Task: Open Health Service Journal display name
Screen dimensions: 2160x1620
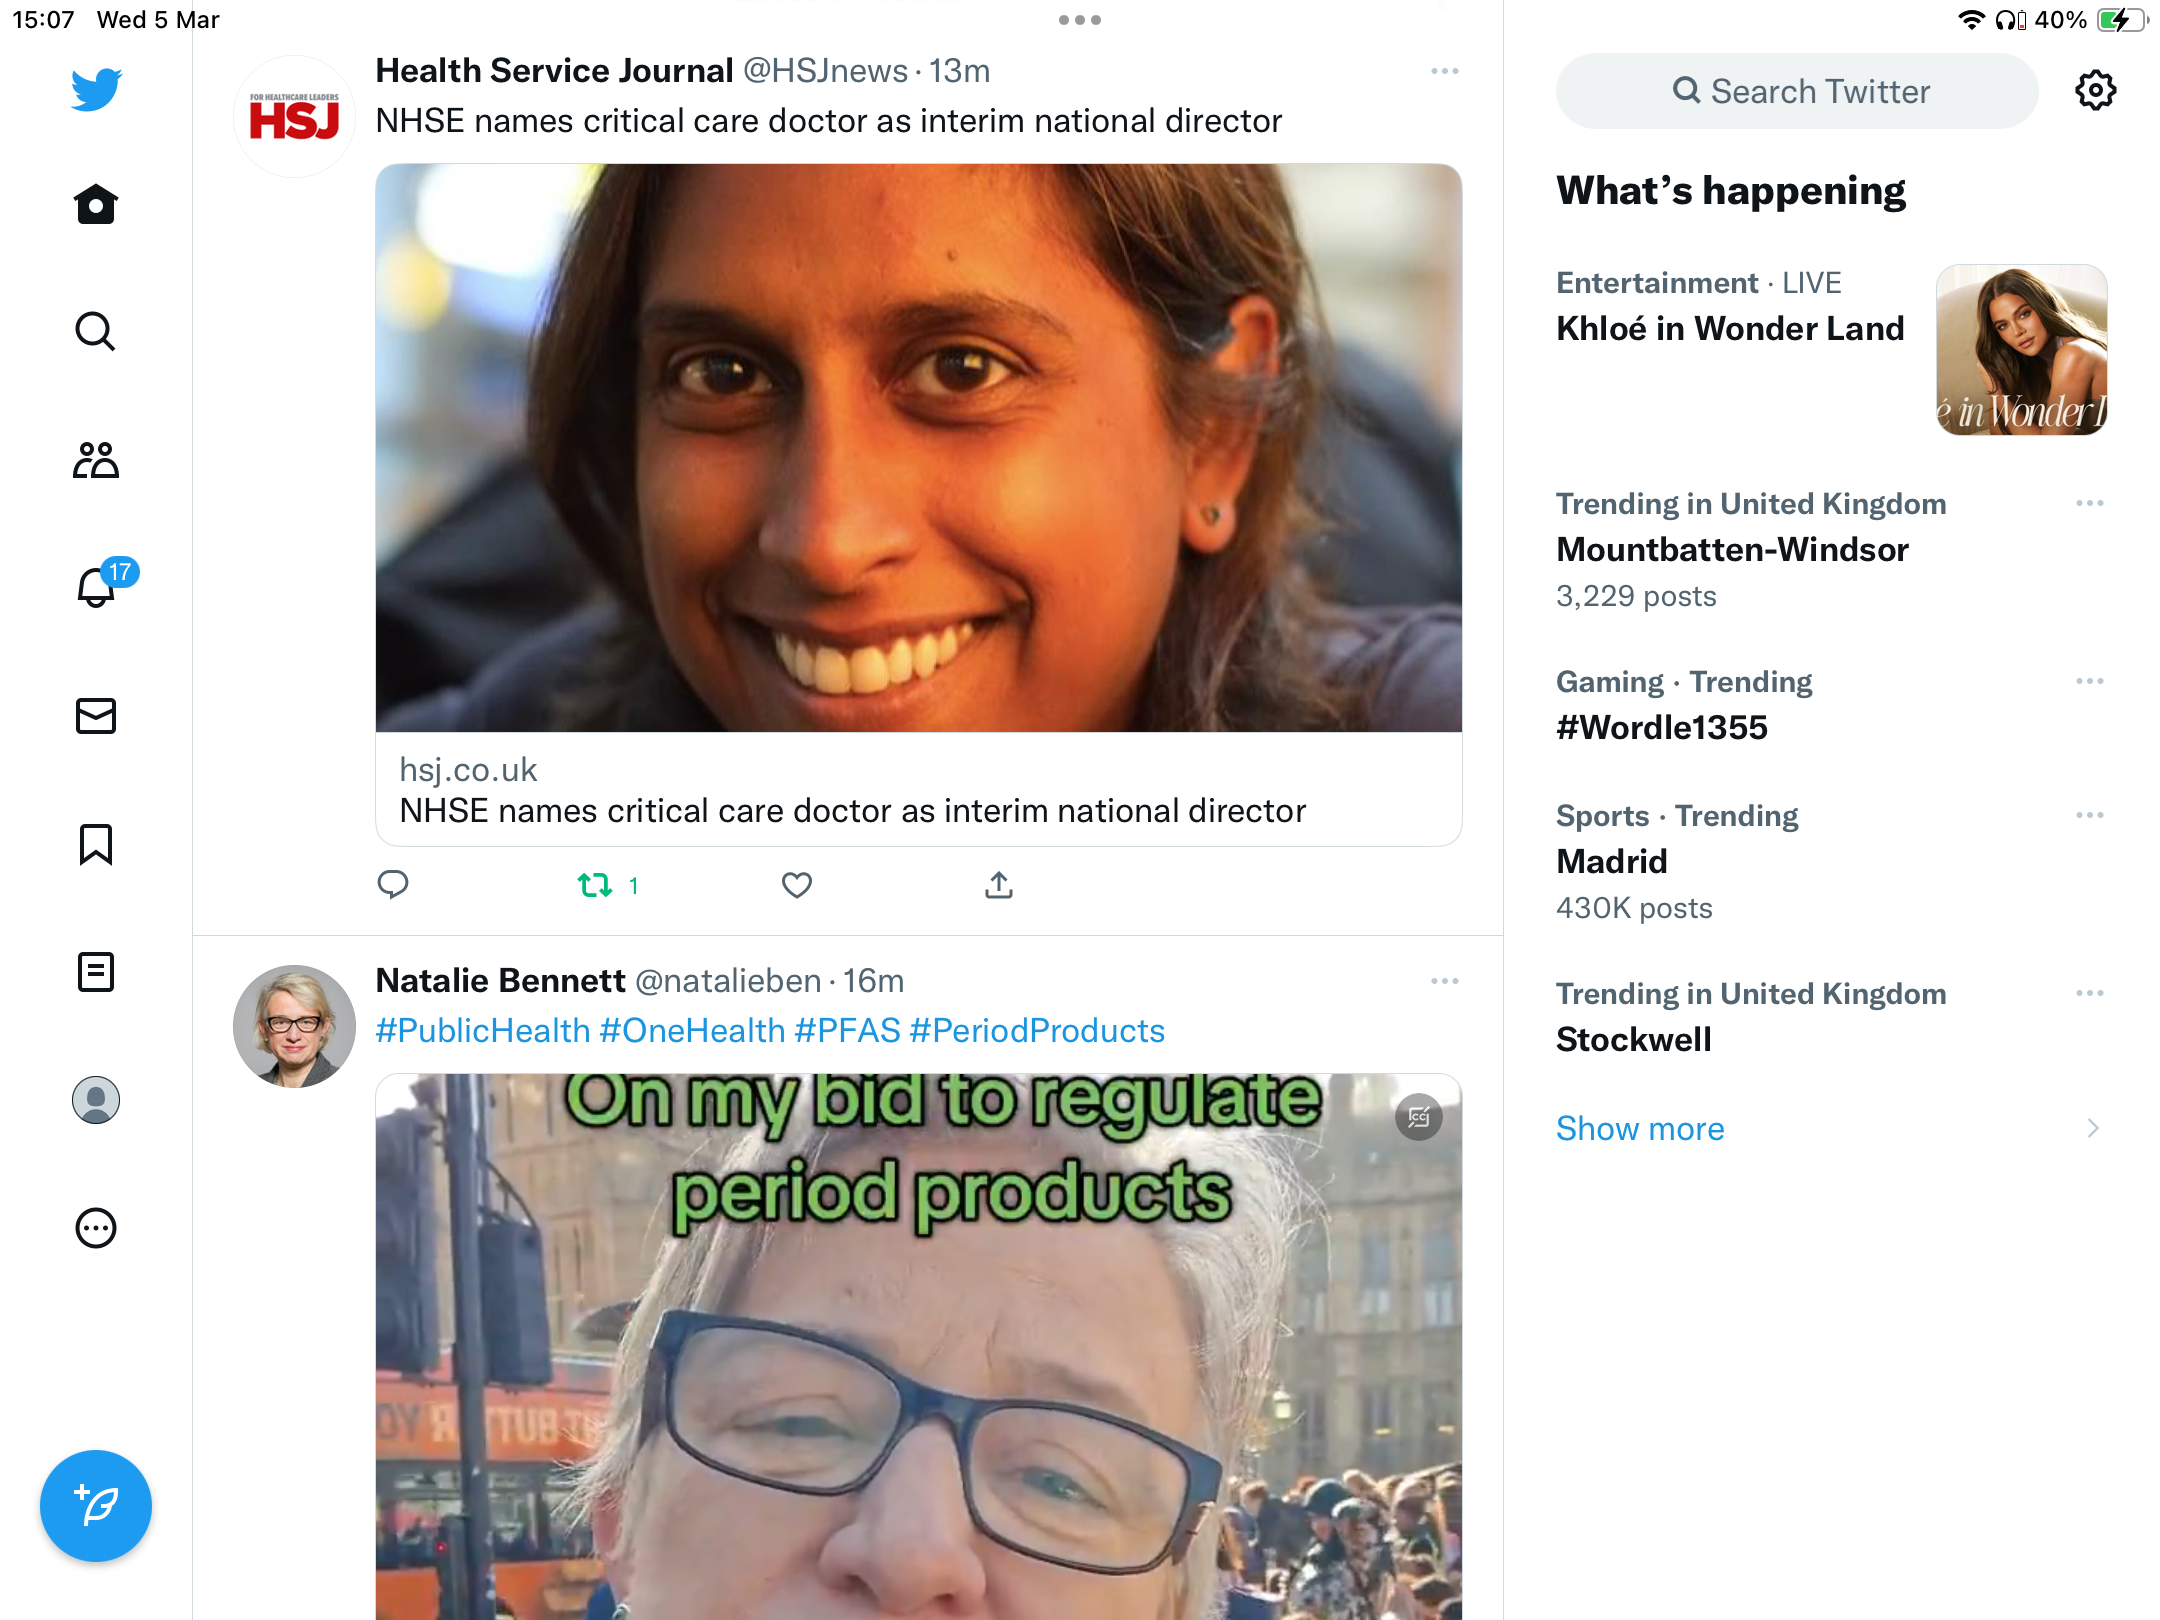Action: pyautogui.click(x=554, y=70)
